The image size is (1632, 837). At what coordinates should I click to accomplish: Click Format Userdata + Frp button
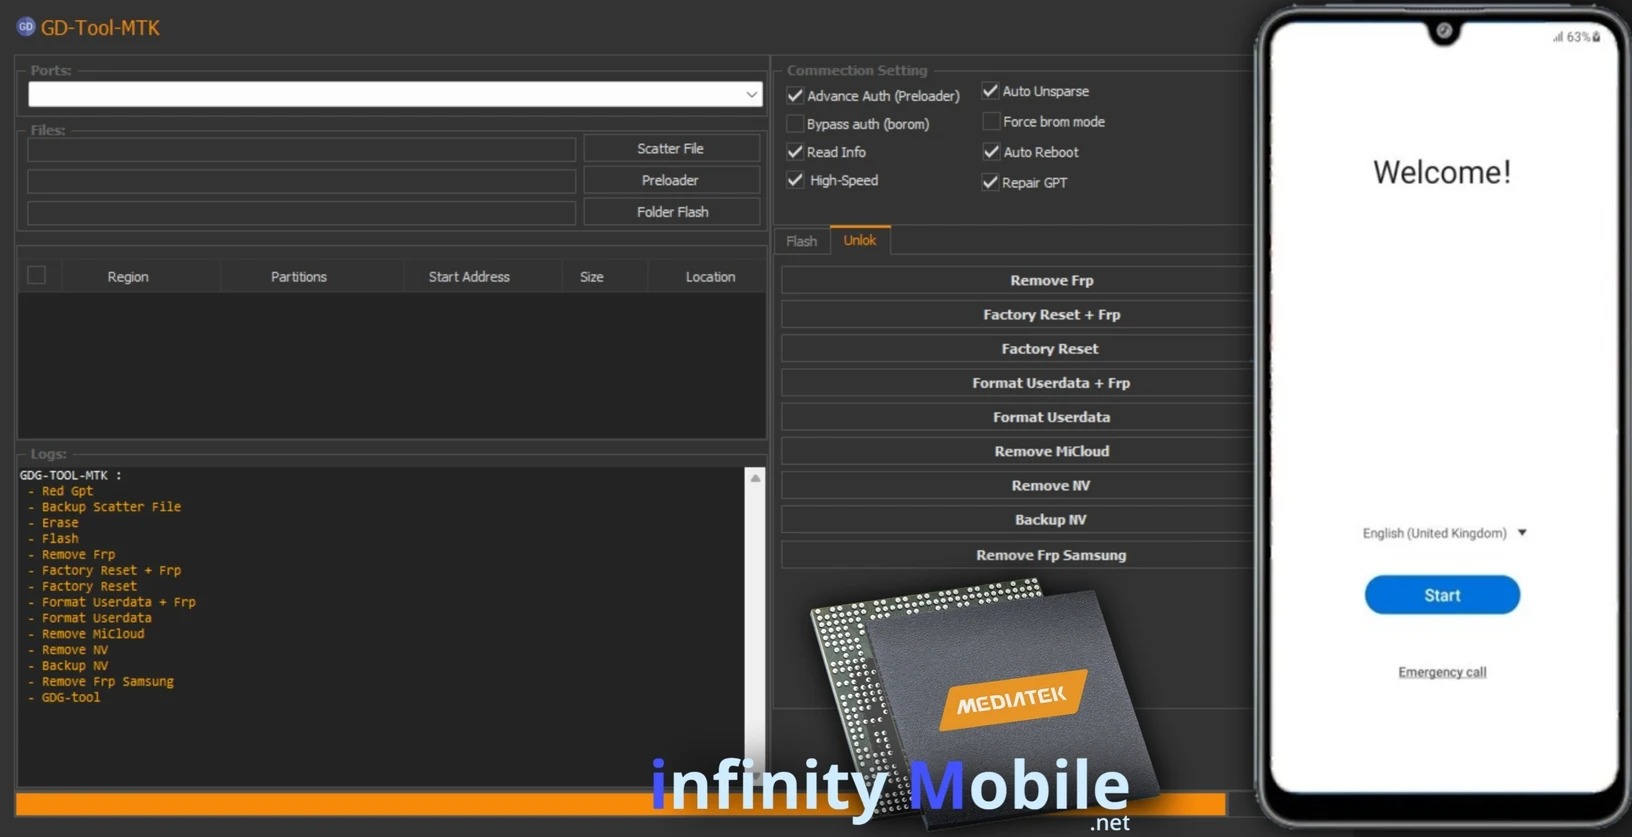coord(1016,383)
